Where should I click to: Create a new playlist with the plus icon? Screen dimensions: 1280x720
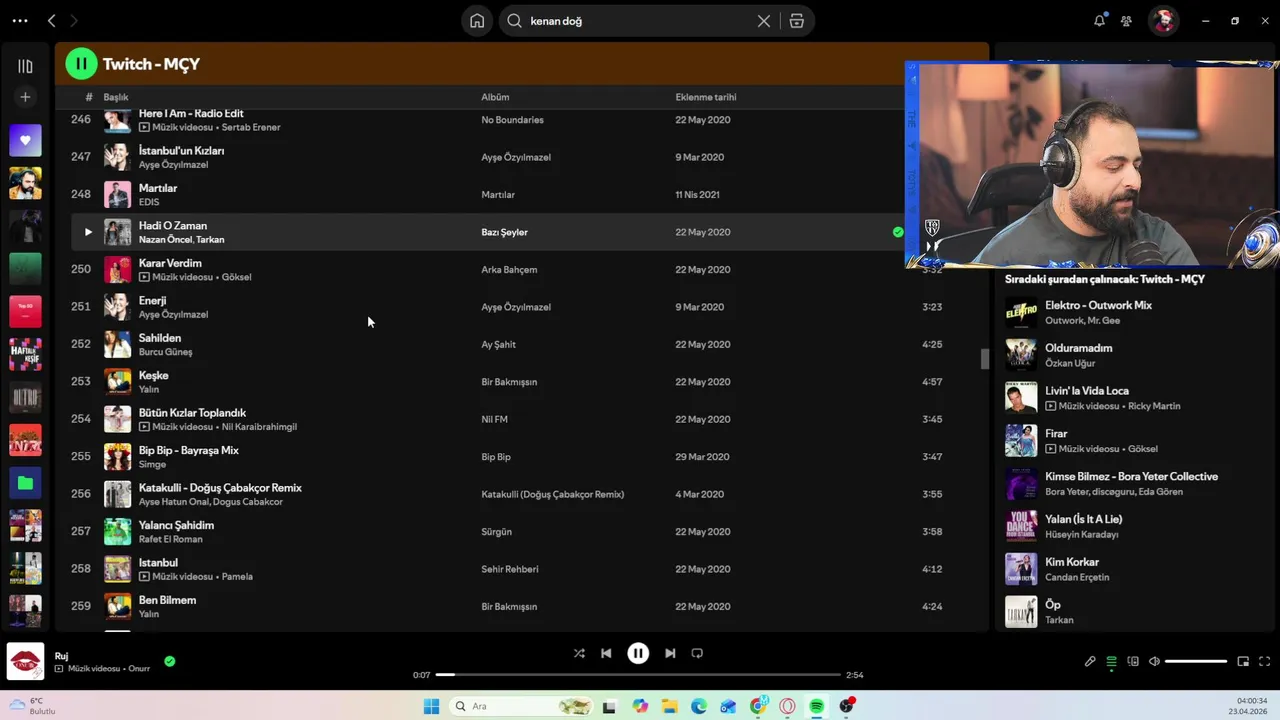[25, 97]
